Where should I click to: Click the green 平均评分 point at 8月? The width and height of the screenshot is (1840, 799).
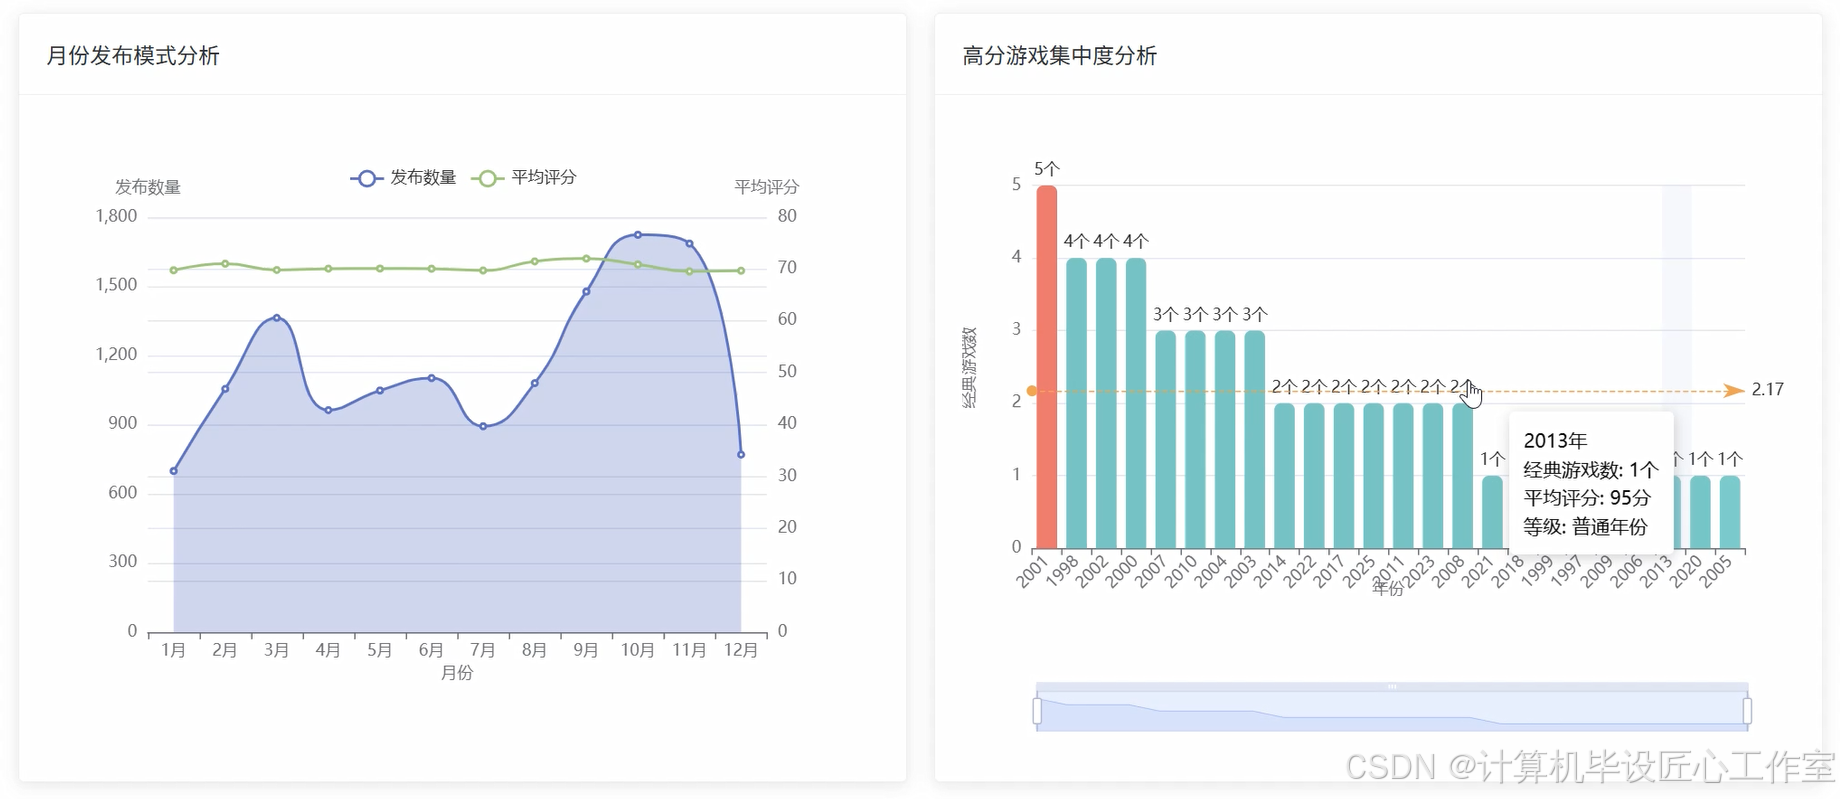click(535, 261)
